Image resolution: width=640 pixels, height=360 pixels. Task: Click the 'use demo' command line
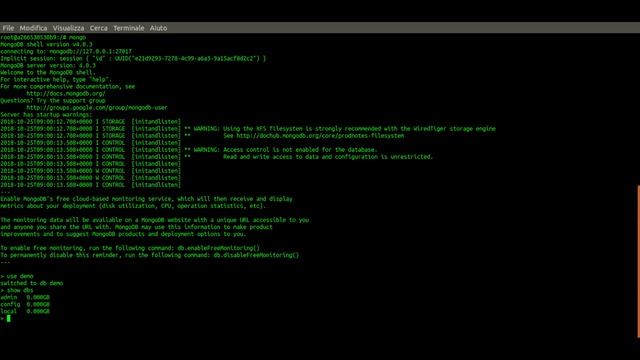click(x=17, y=276)
